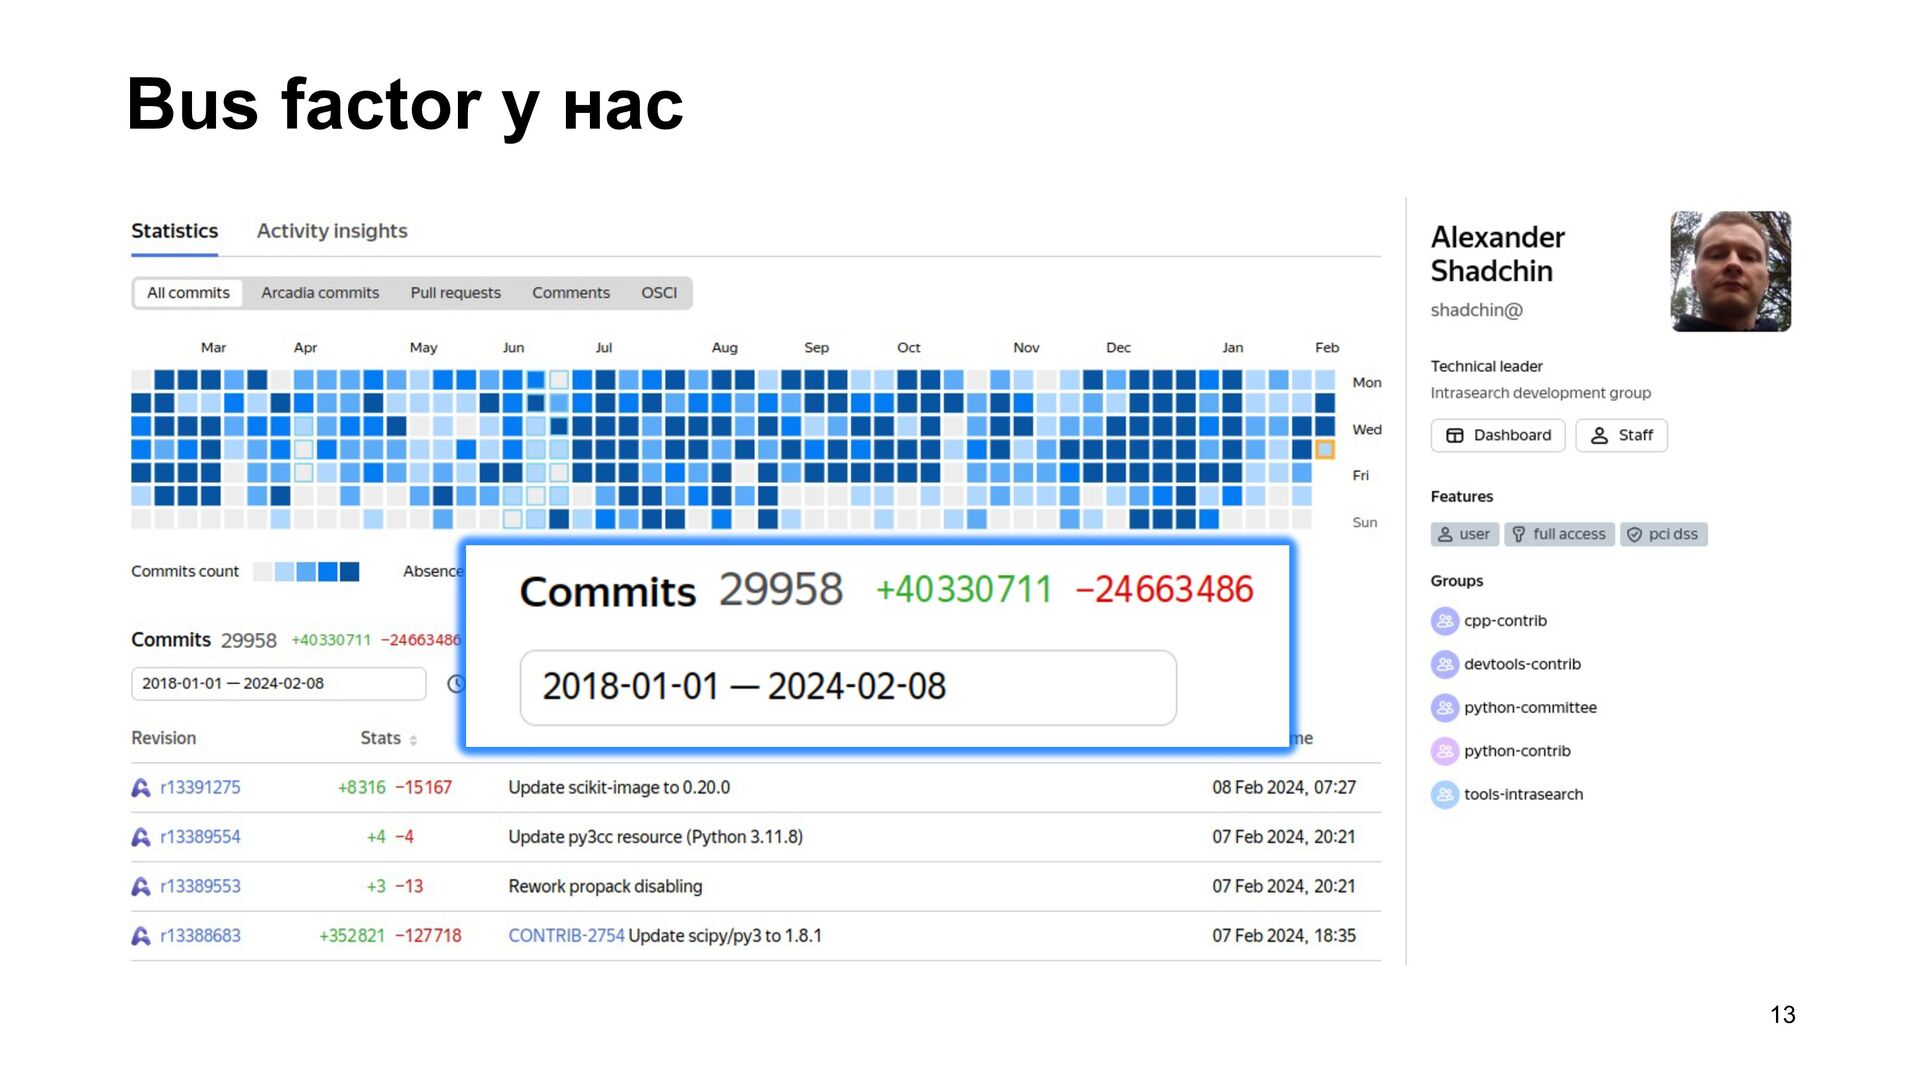Screen dimensions: 1920x1080
Task: Click Arcadia icon beside revision r13388683
Action: click(x=141, y=936)
